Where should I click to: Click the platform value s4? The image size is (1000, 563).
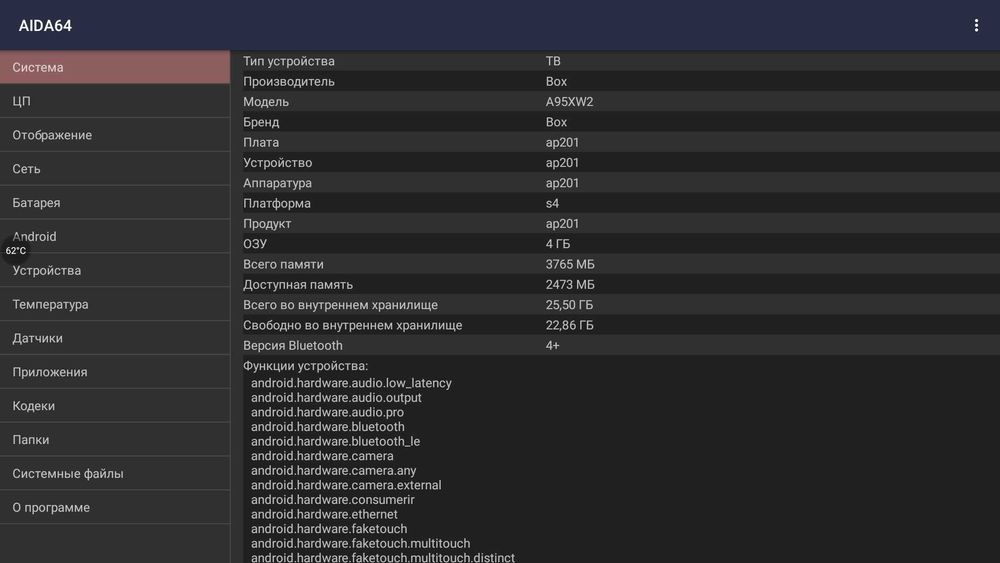552,203
